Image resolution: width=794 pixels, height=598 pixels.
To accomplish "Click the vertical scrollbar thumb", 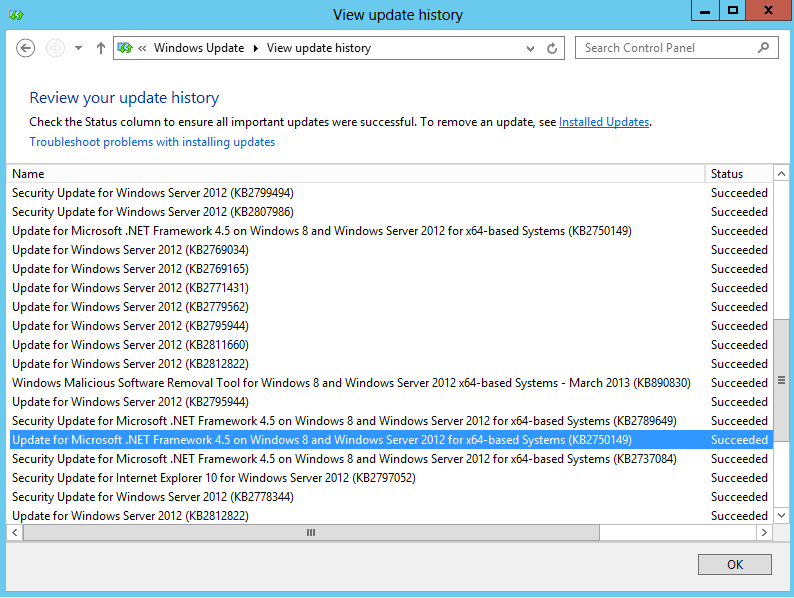I will [781, 380].
